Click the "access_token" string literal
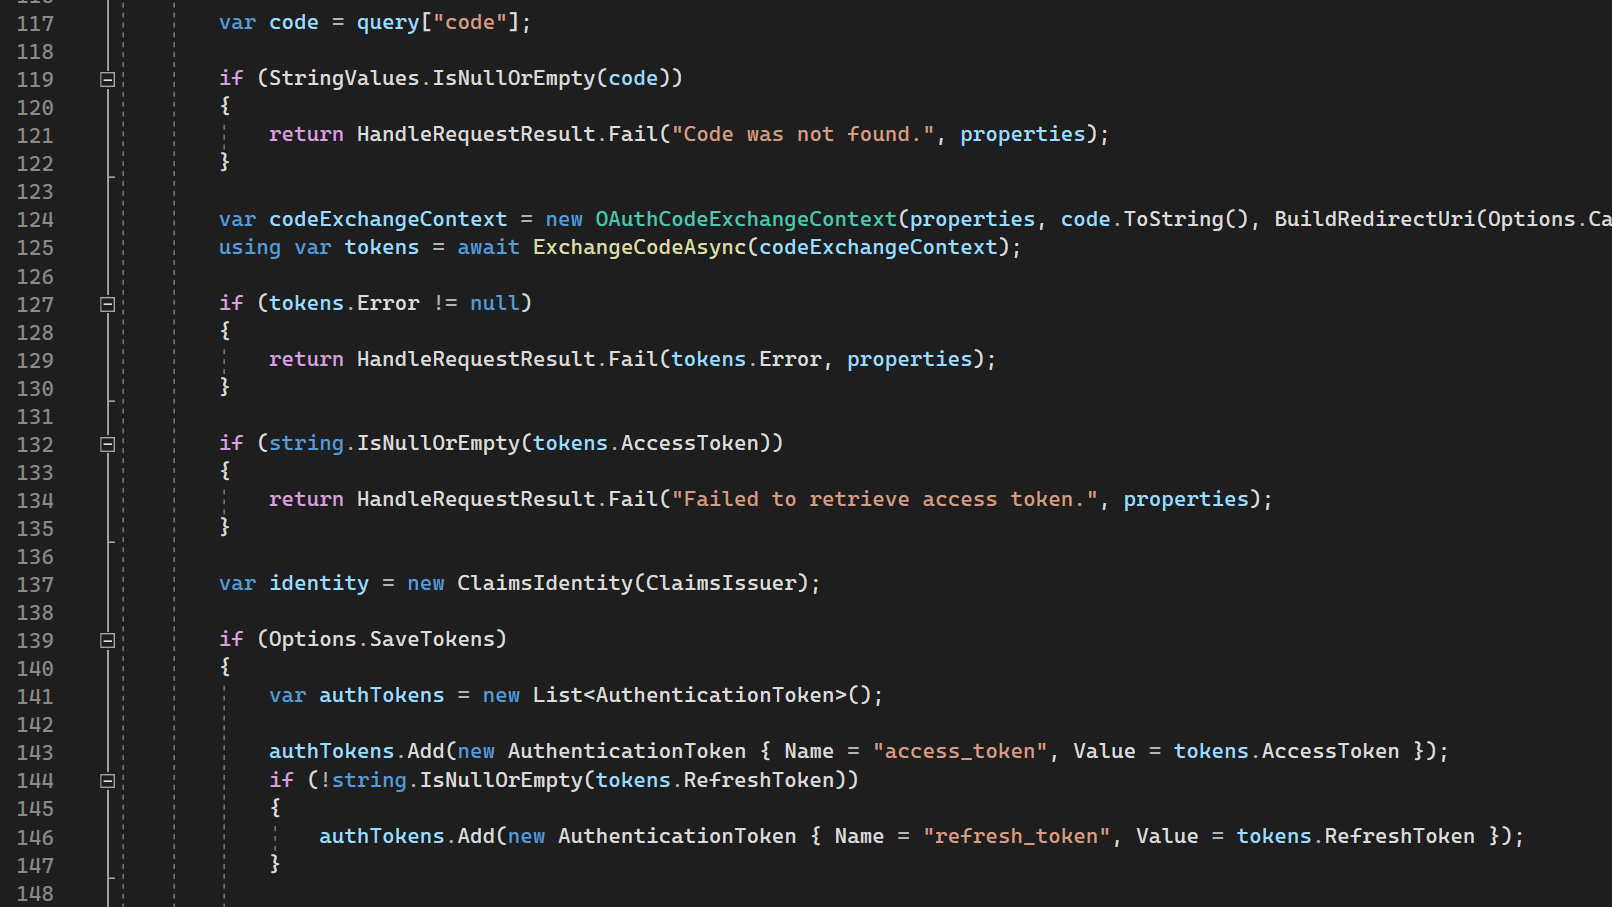Image resolution: width=1612 pixels, height=907 pixels. 960,751
